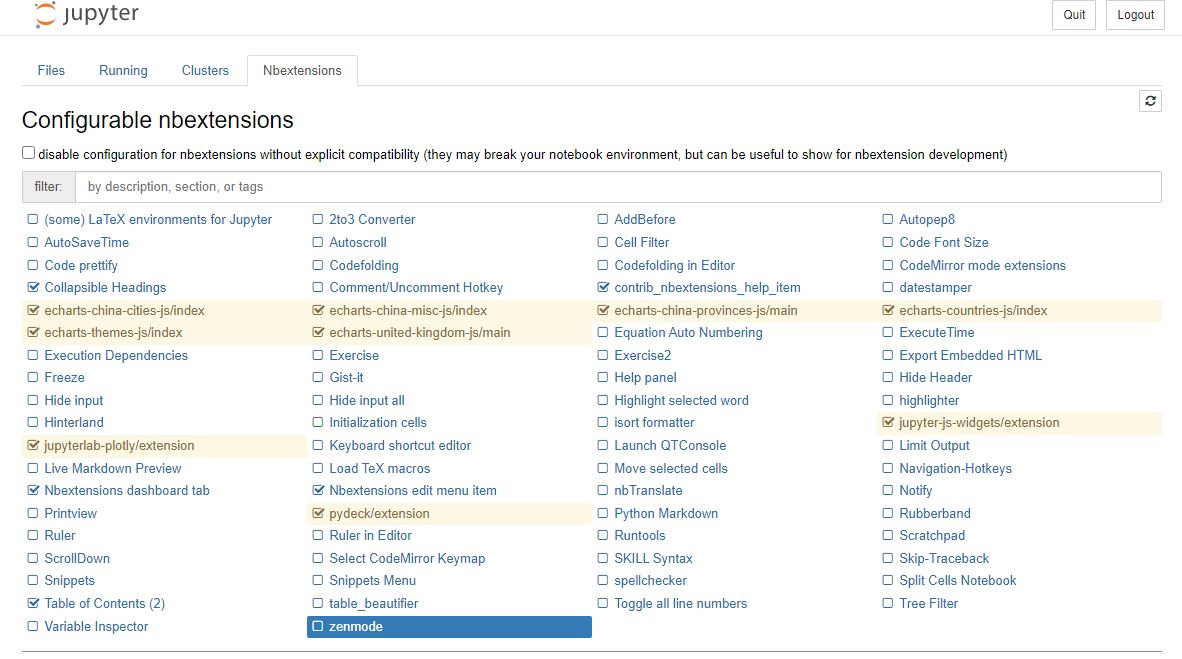Open the Hinterland extension details
The height and width of the screenshot is (659, 1182).
pos(74,423)
